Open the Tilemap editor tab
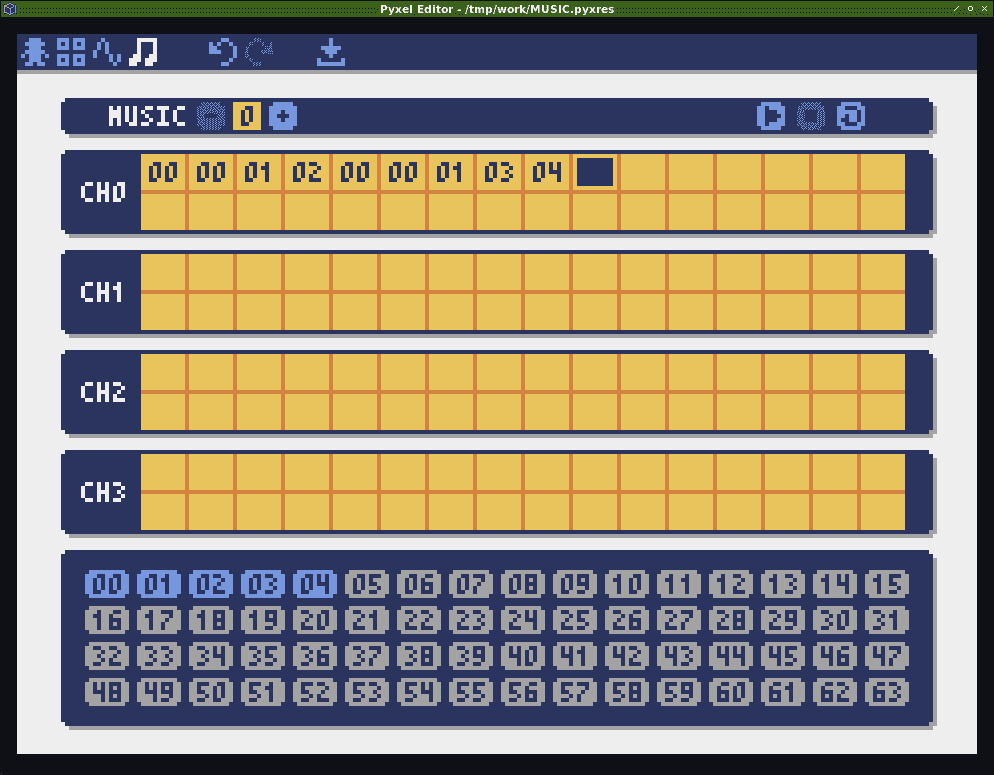 71,52
